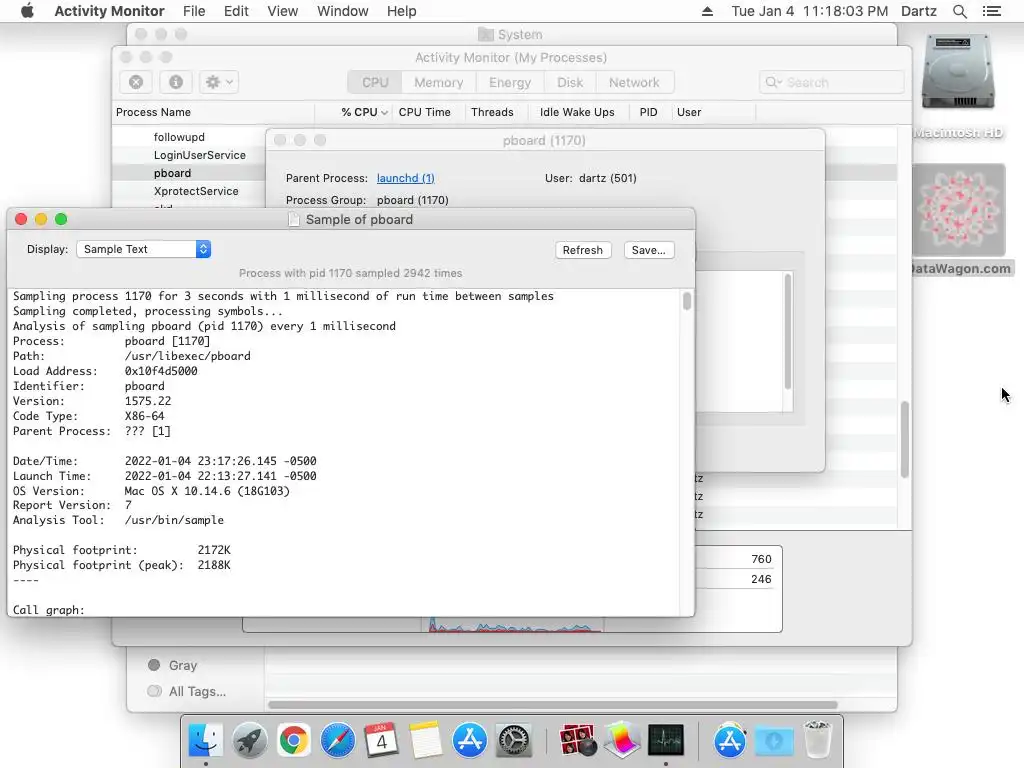Open the Edit menu
This screenshot has height=768, width=1024.
[x=236, y=11]
